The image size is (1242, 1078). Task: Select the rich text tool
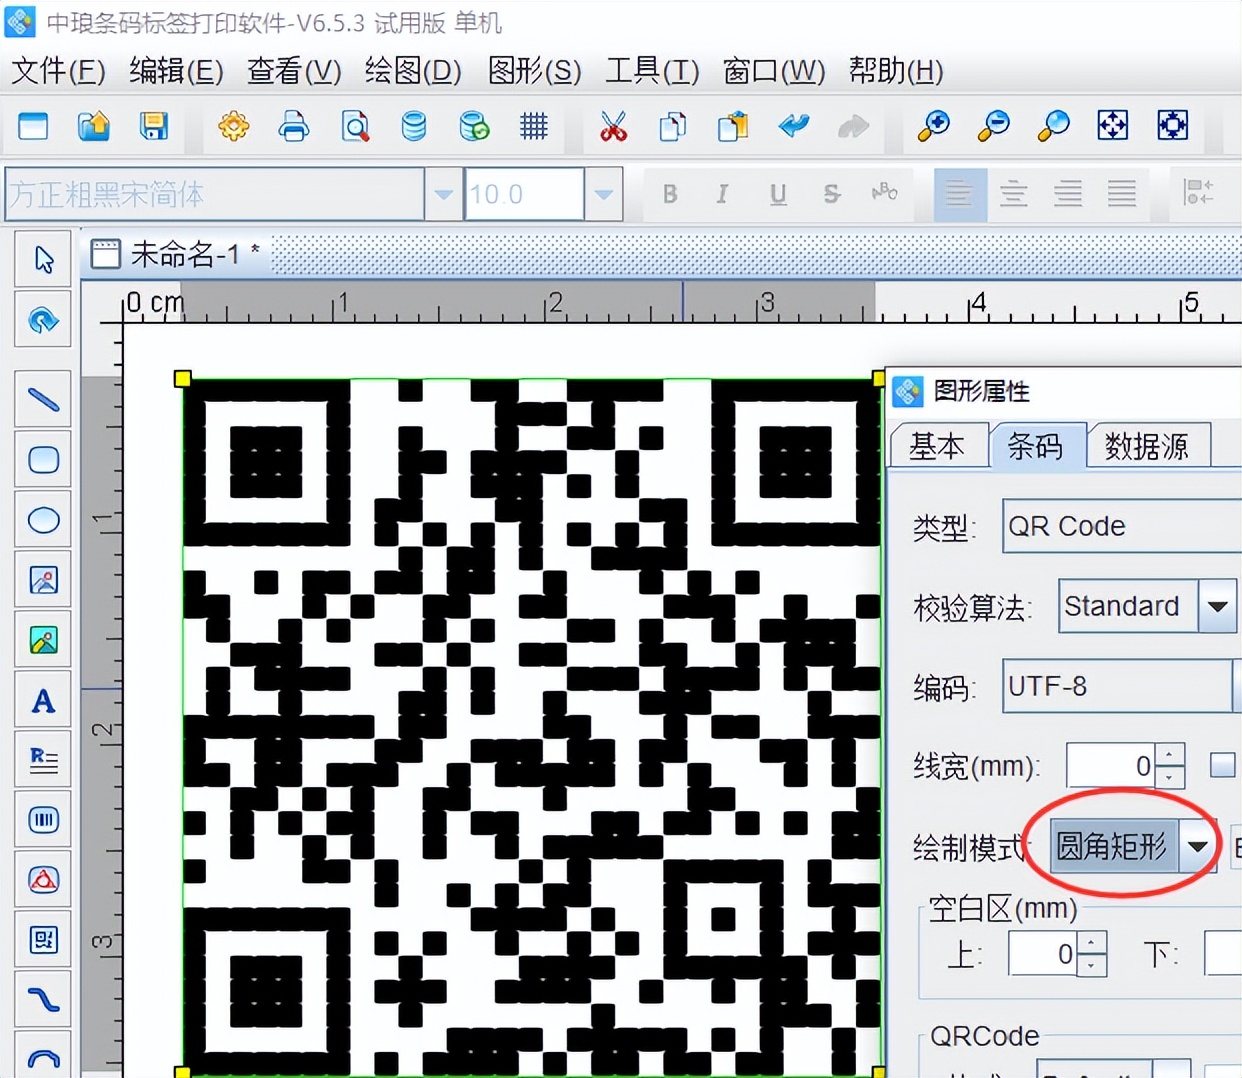(43, 760)
